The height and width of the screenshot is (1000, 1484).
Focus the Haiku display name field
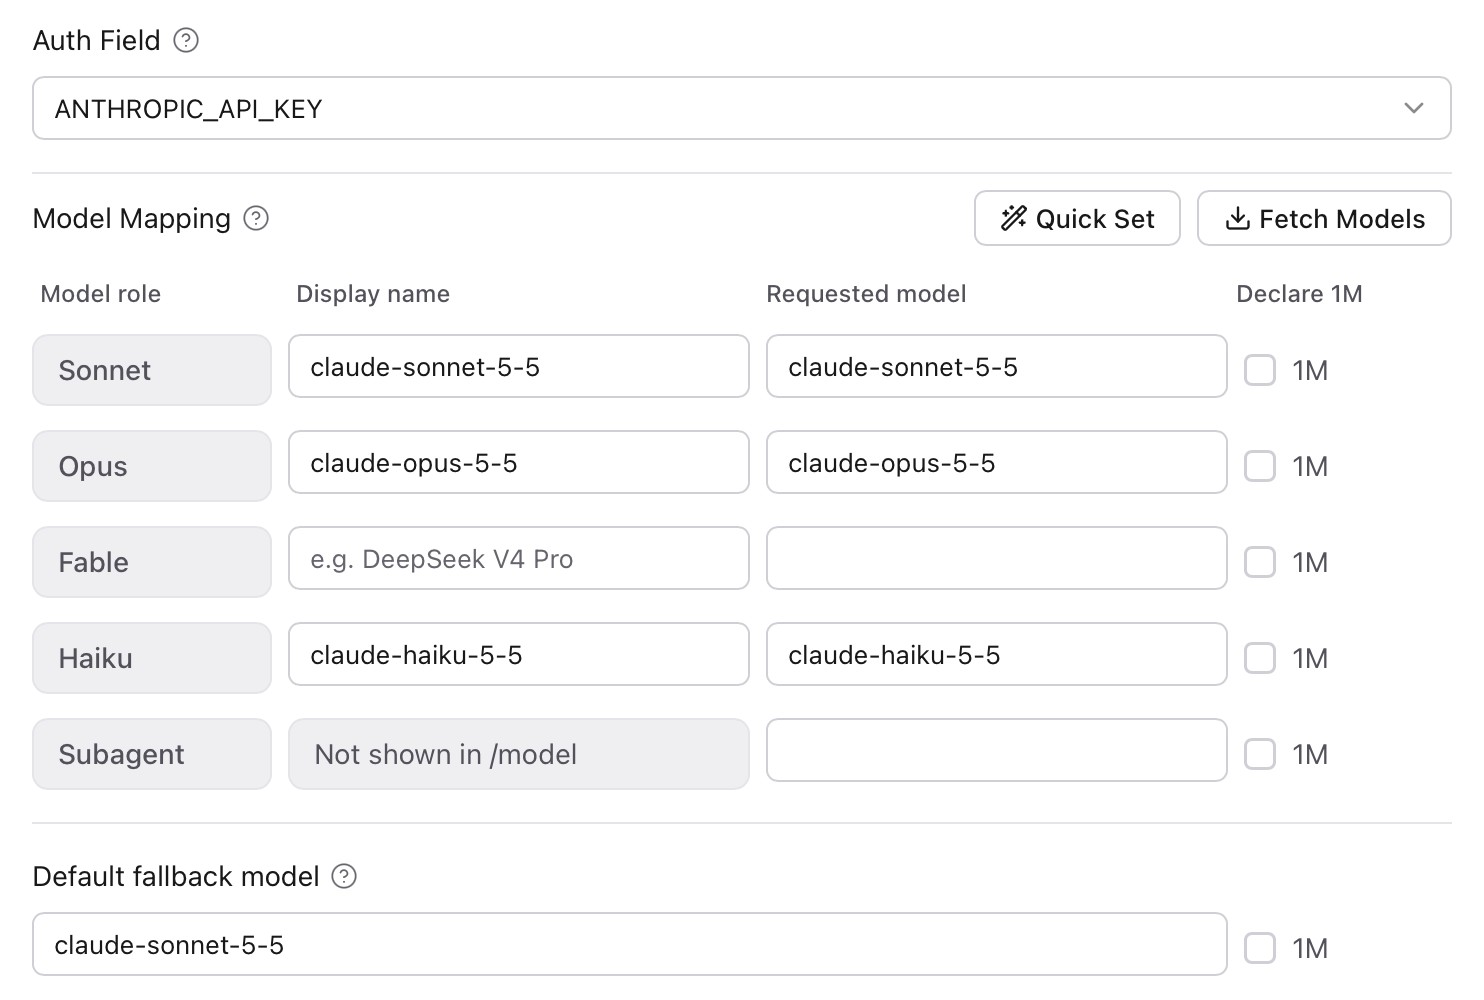coord(519,654)
